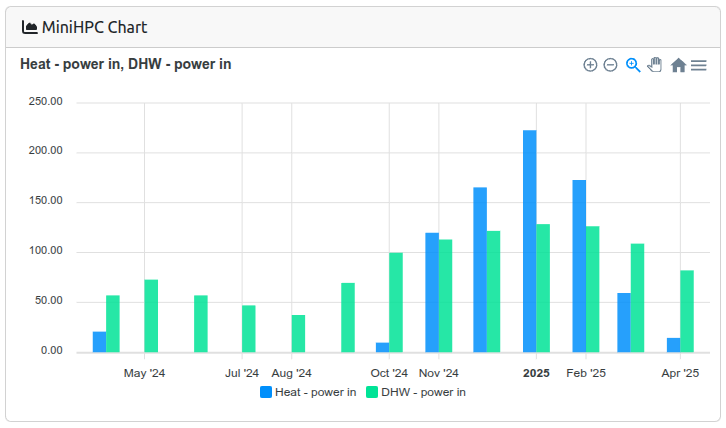Toggle Heat - power in series legend

tap(315, 392)
